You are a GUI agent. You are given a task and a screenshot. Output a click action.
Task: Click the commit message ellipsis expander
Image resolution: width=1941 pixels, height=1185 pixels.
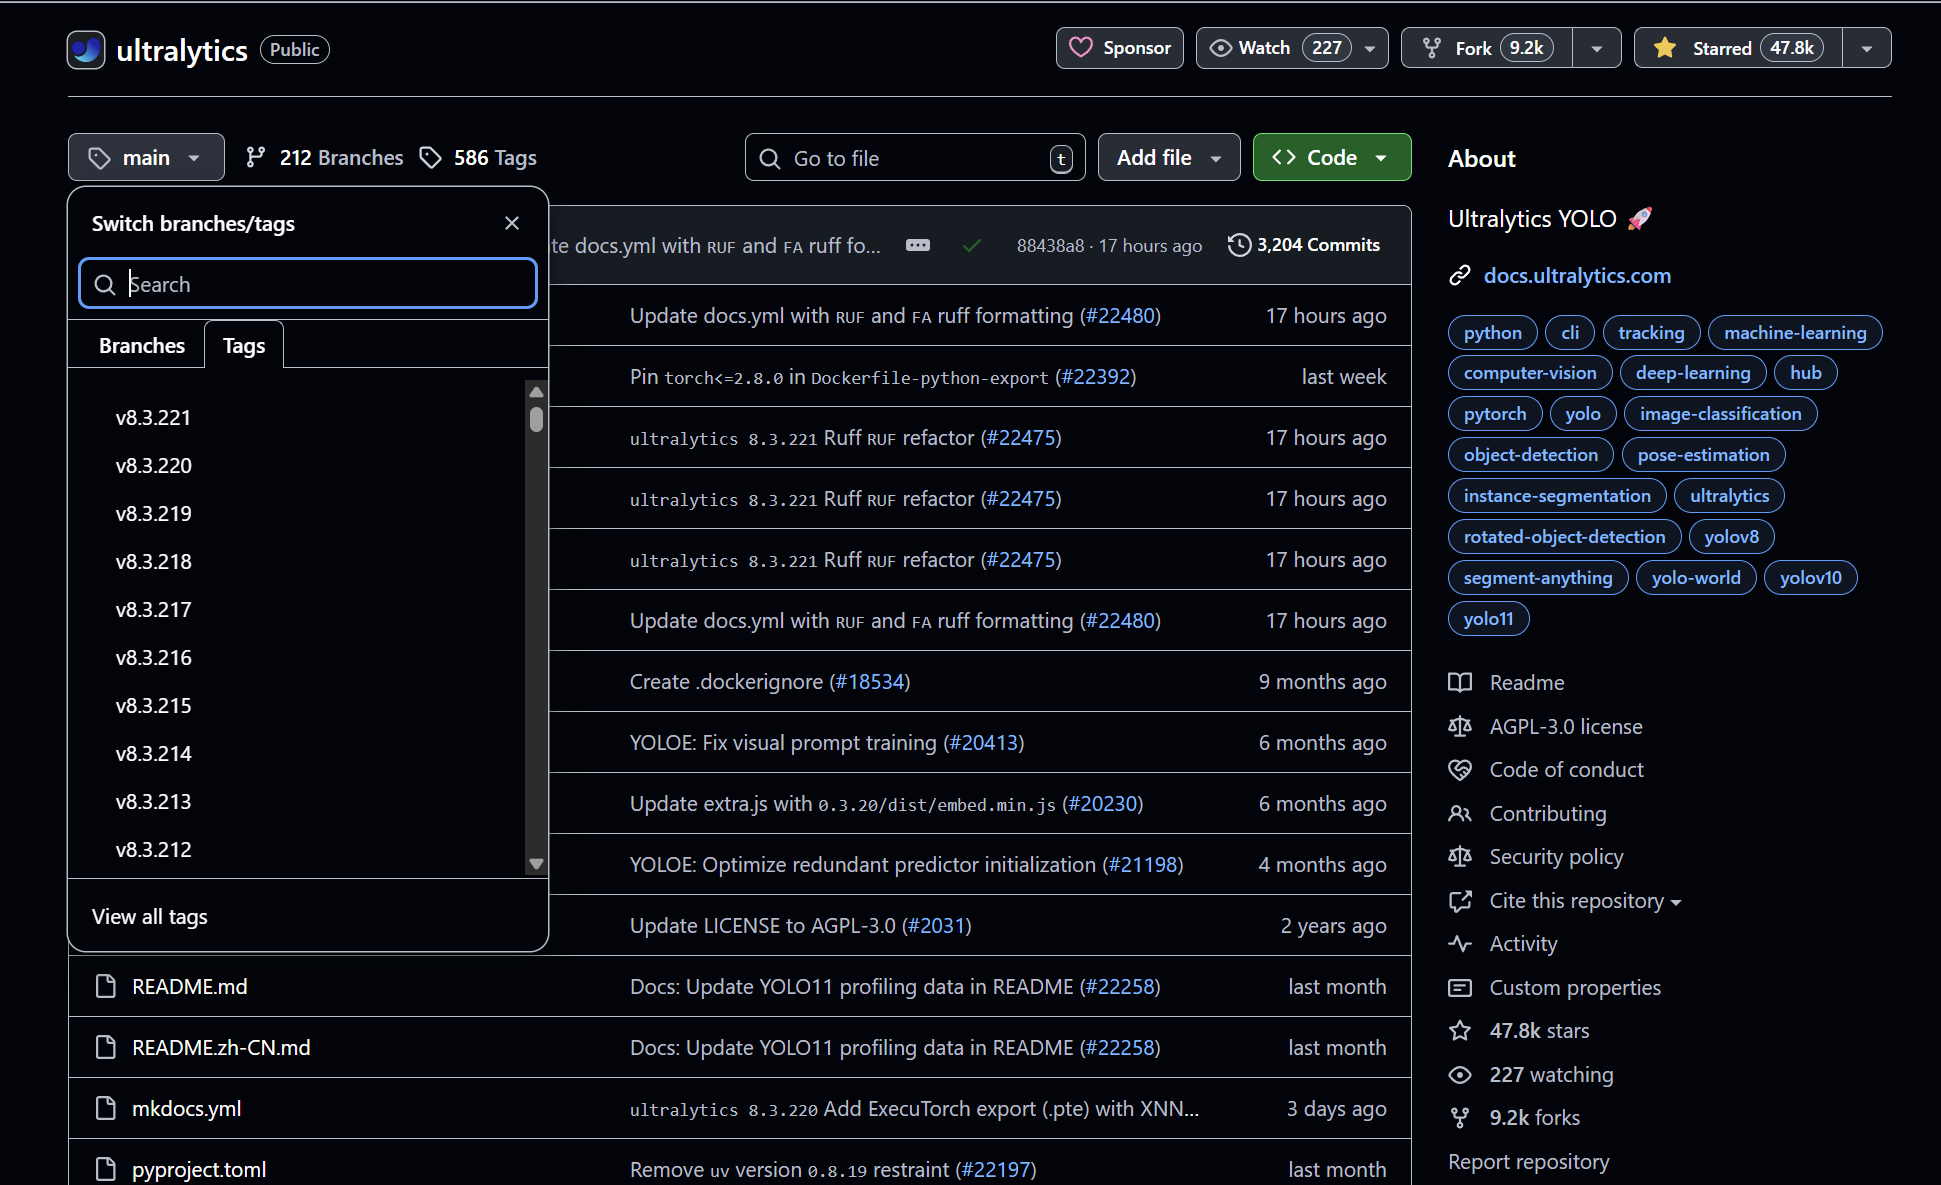tap(917, 245)
